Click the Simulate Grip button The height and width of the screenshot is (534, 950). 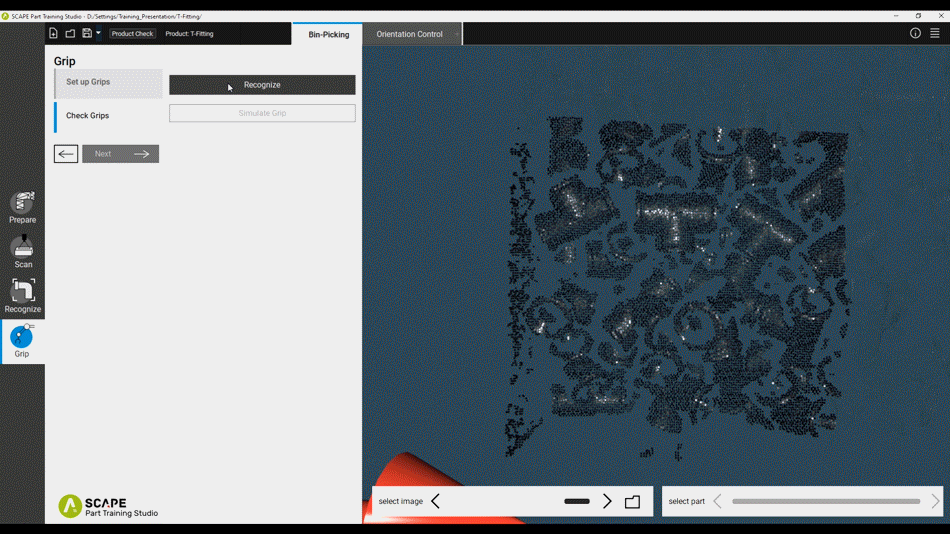[262, 113]
